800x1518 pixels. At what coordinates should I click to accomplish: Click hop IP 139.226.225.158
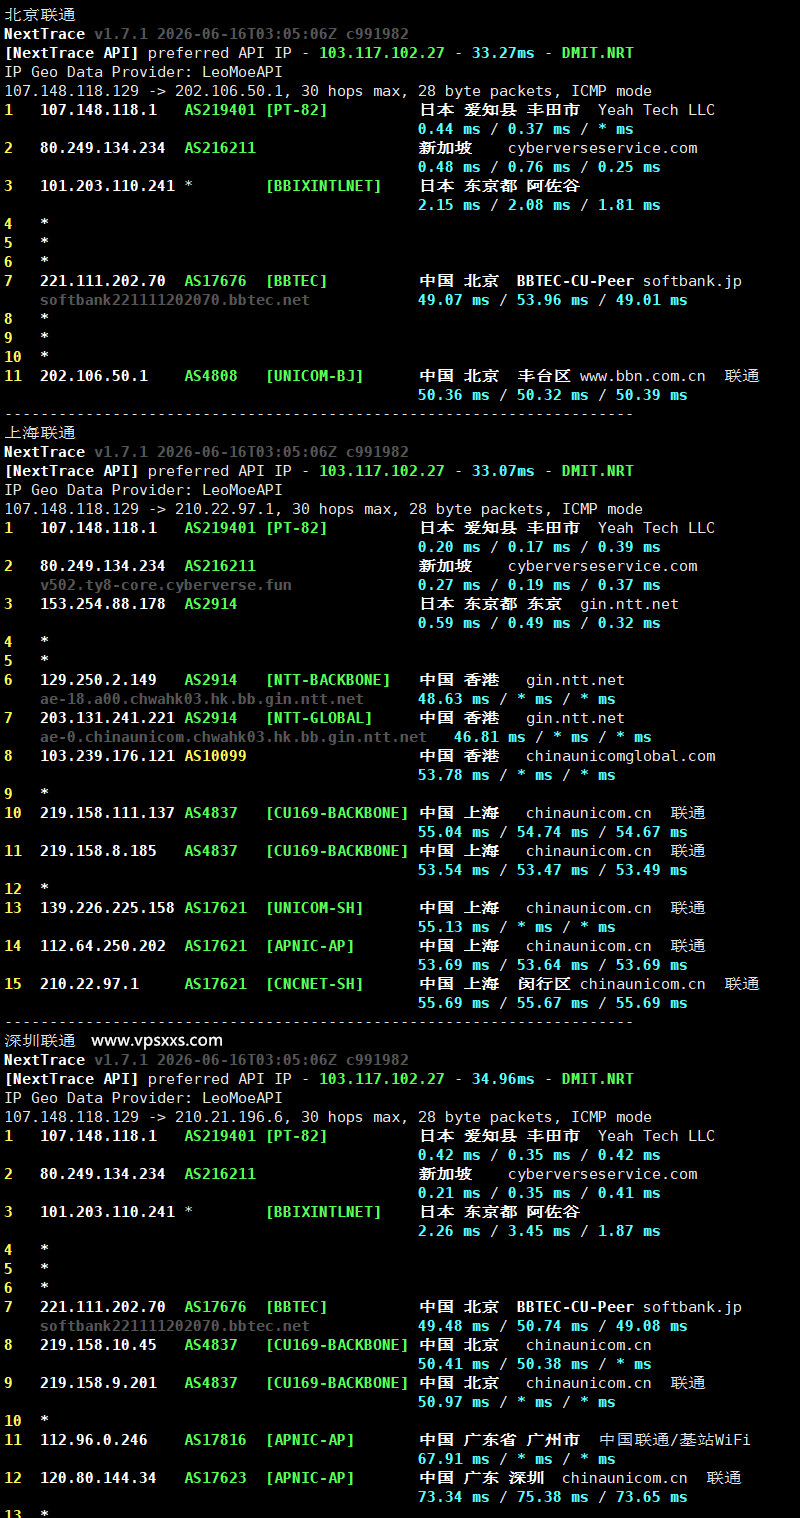click(x=107, y=908)
